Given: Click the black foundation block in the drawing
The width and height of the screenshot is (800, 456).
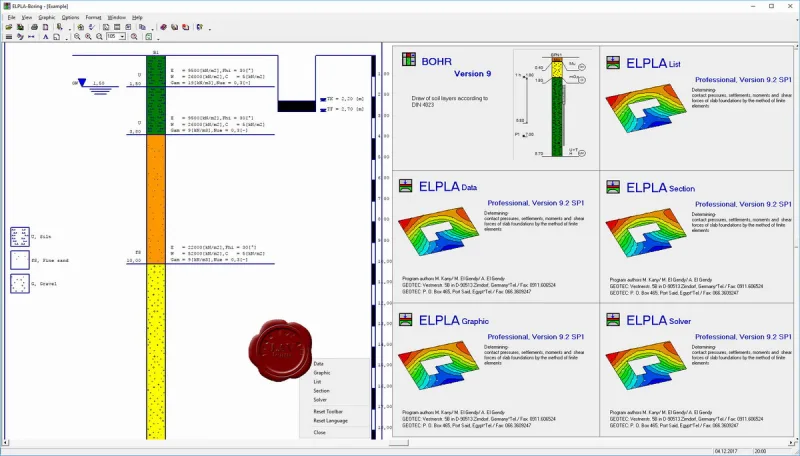Looking at the screenshot, I should point(296,106).
